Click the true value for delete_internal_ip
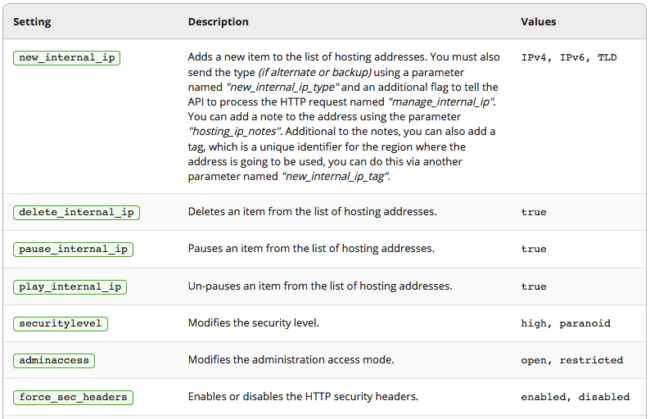The width and height of the screenshot is (650, 419). (534, 212)
